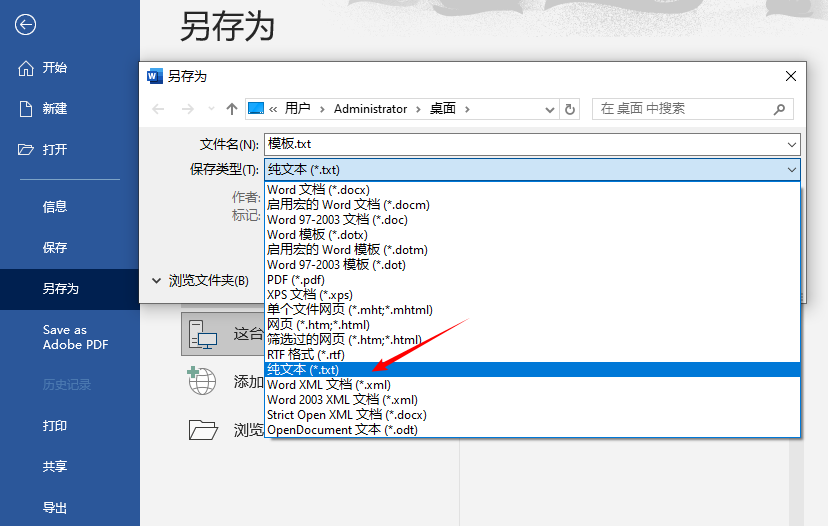Click 桌面 in the path breadcrumb
Viewport: 828px width, 526px height.
click(x=443, y=109)
